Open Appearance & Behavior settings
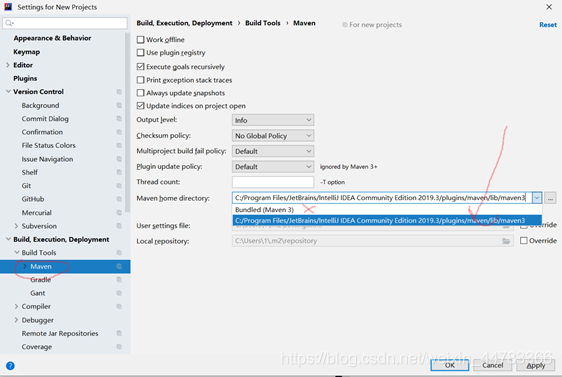The image size is (562, 377). [x=52, y=38]
